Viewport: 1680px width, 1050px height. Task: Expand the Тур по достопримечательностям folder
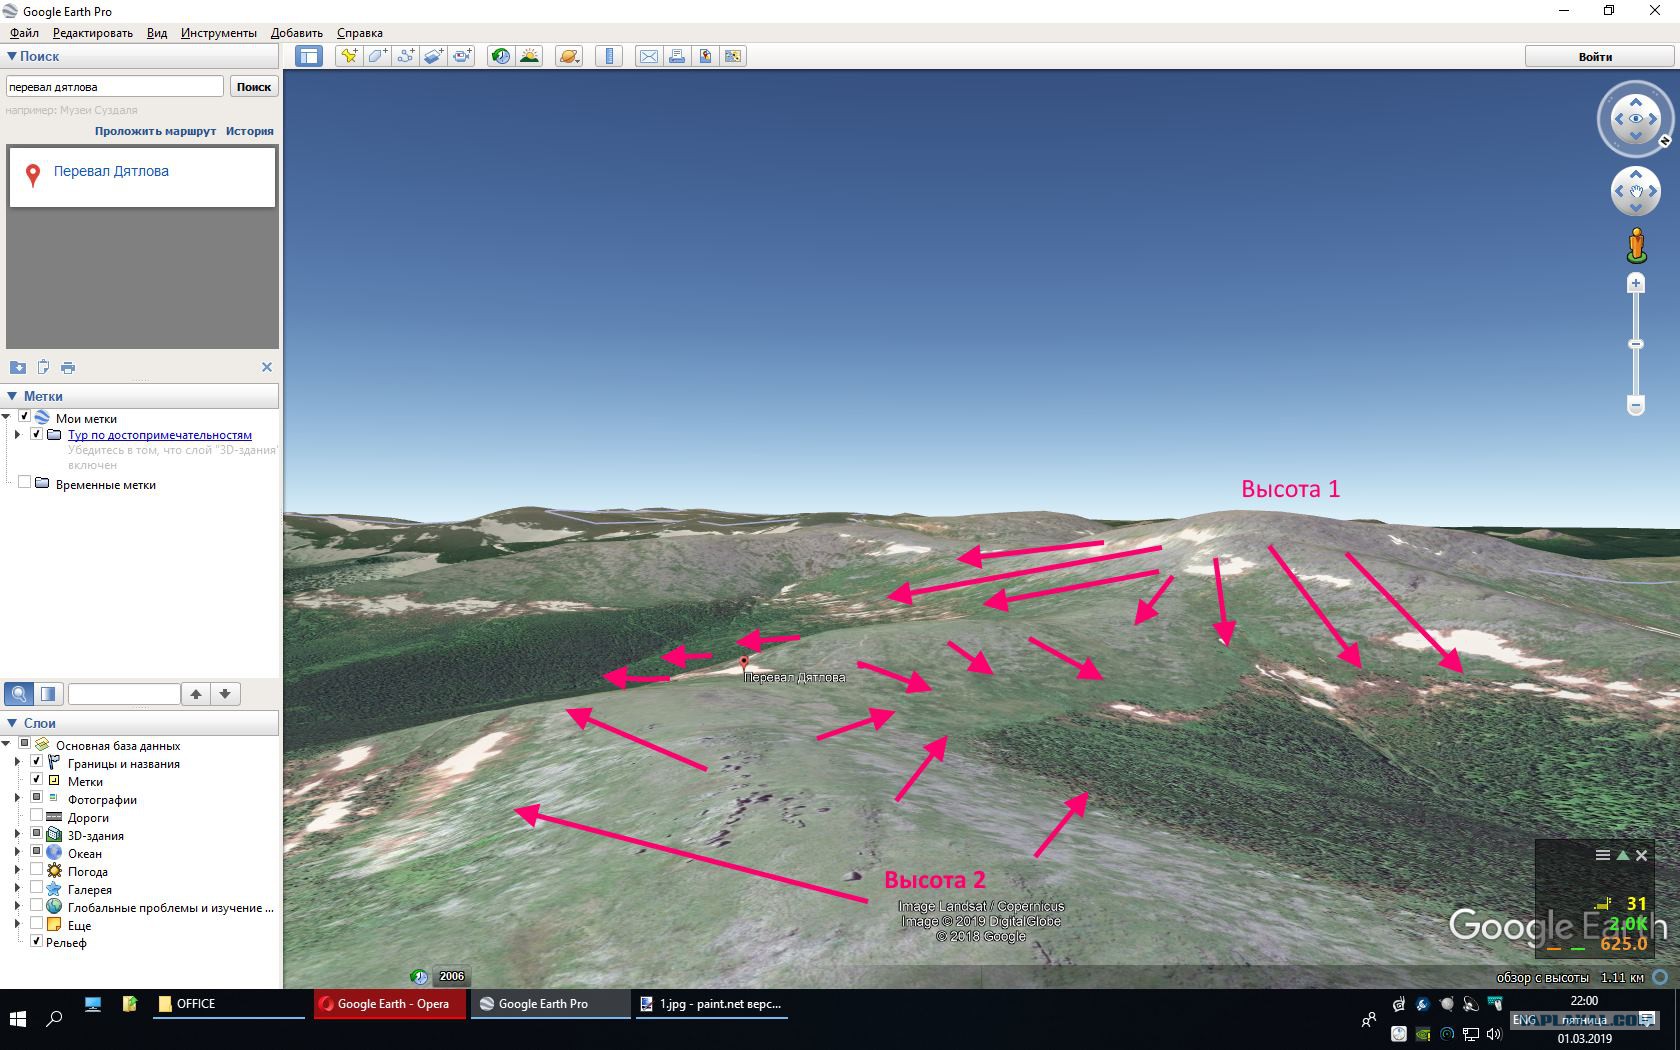18,434
